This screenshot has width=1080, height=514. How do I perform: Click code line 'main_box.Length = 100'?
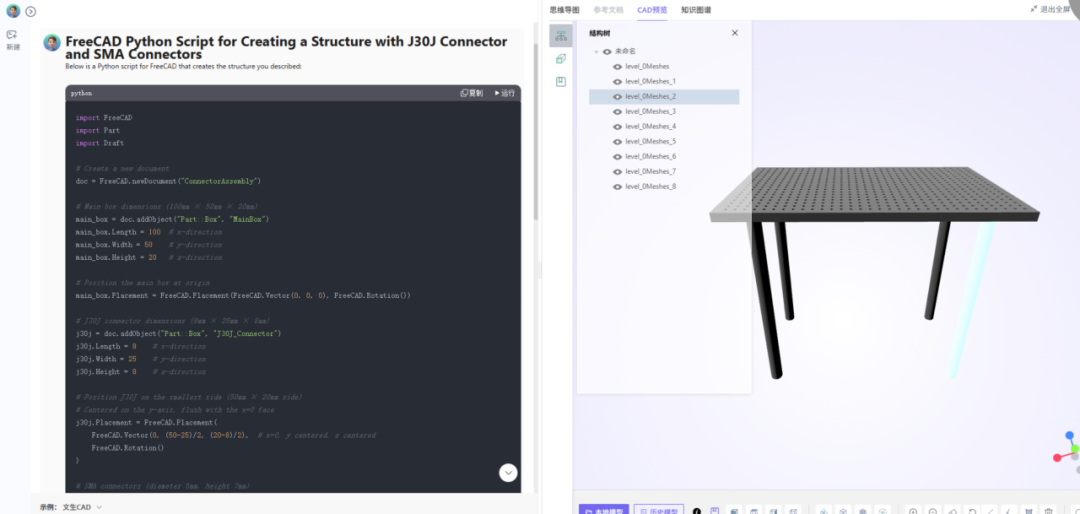coord(118,232)
